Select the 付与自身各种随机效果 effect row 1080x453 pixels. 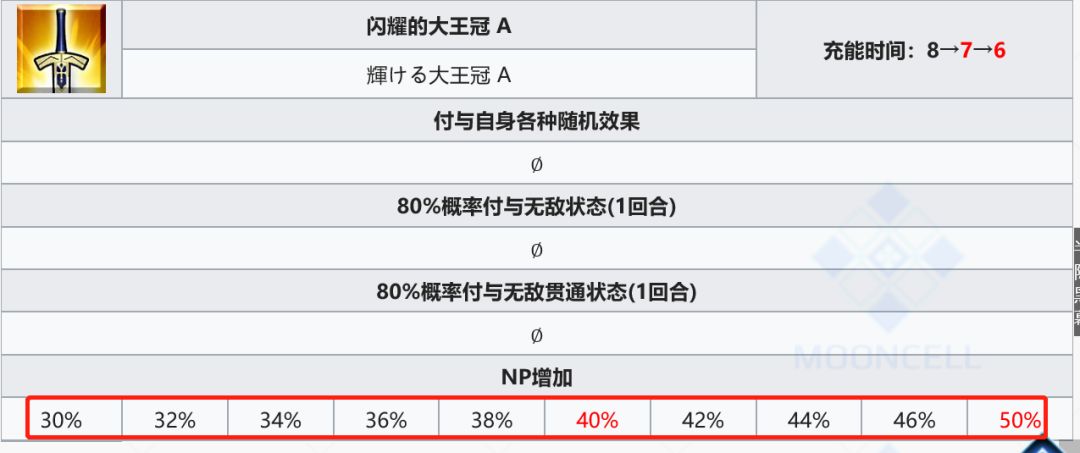536,122
